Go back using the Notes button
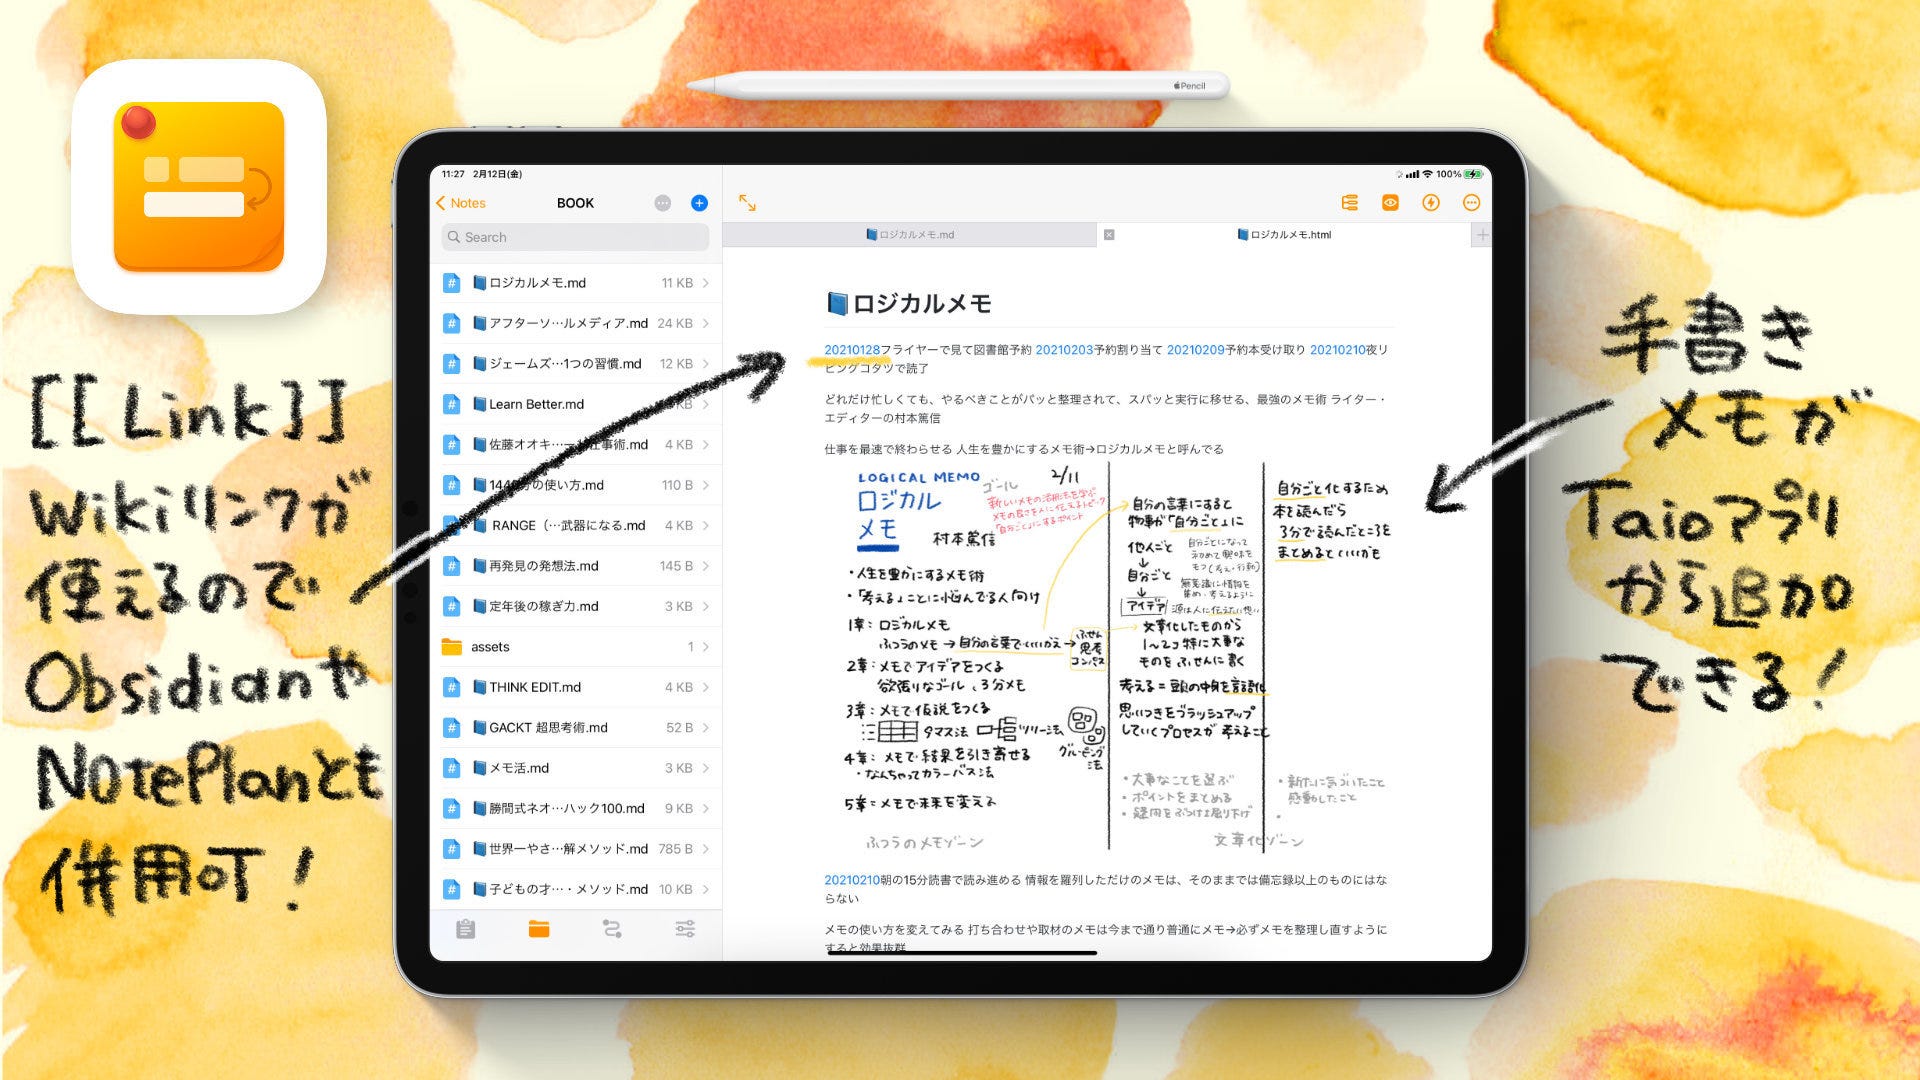Screen dimensions: 1920x1080 [x=461, y=202]
